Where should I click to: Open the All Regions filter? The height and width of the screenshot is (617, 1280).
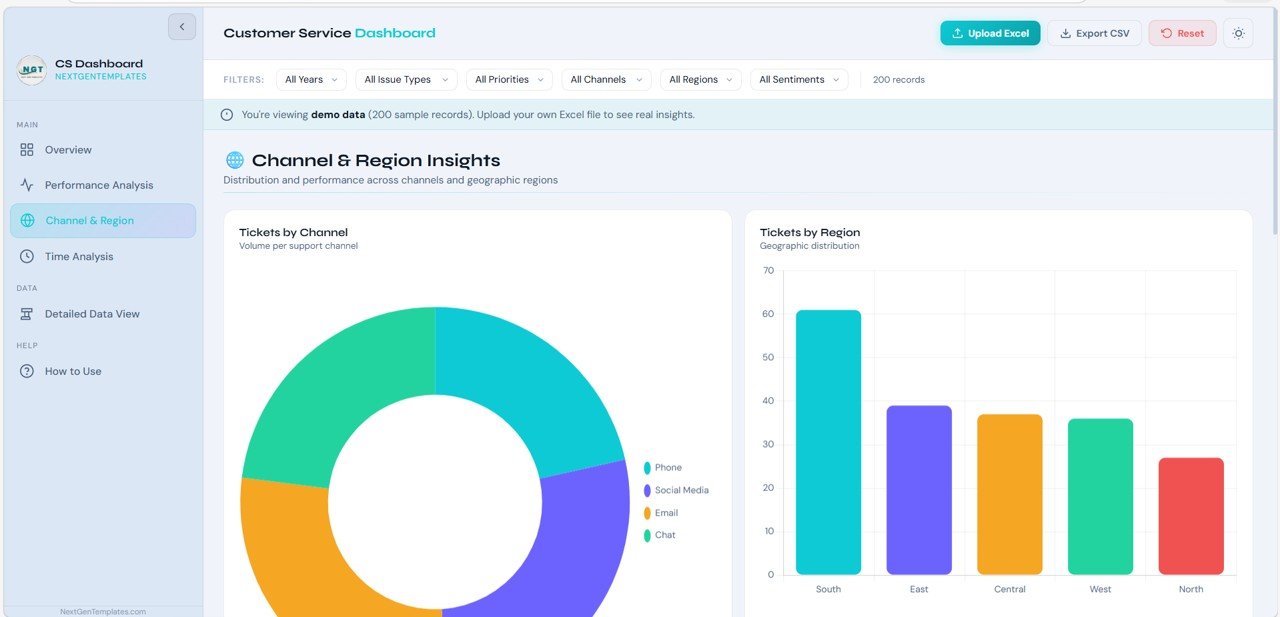pos(700,79)
